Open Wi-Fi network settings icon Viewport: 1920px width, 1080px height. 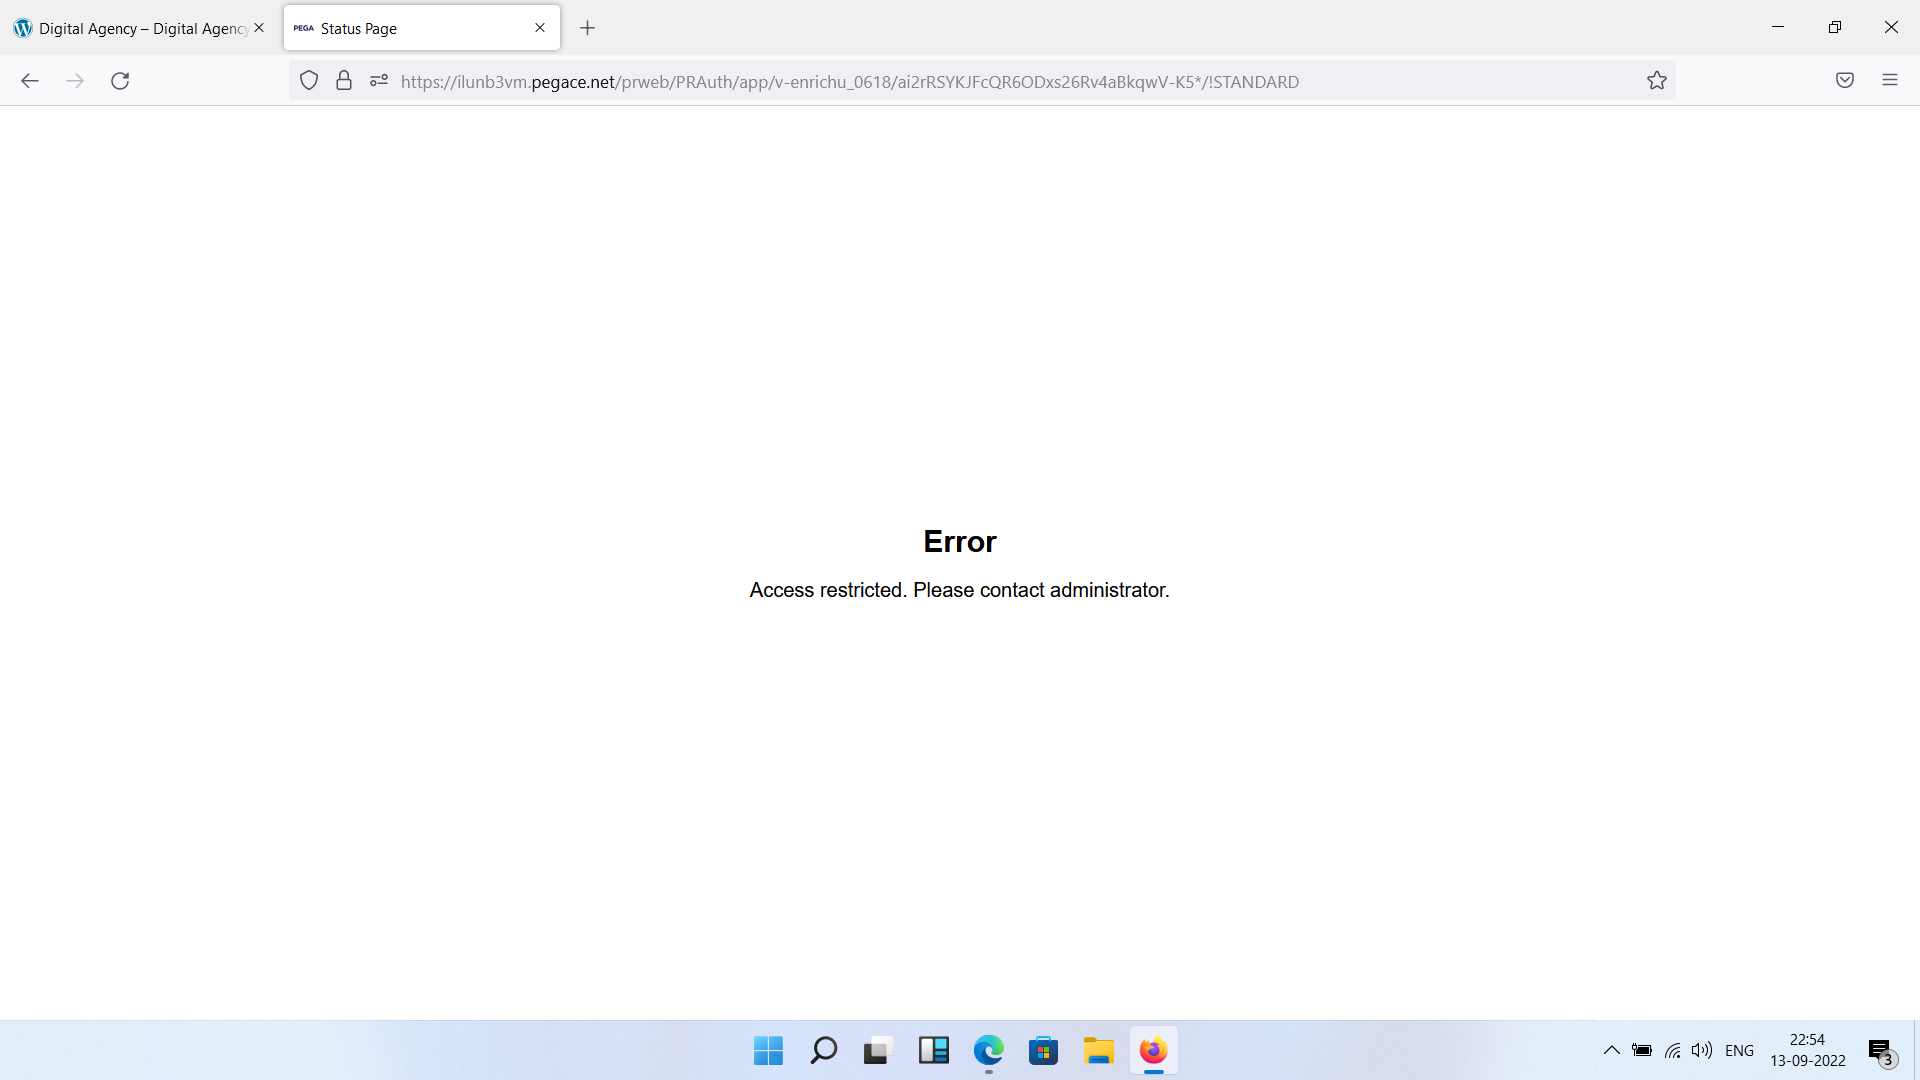pos(1672,1050)
